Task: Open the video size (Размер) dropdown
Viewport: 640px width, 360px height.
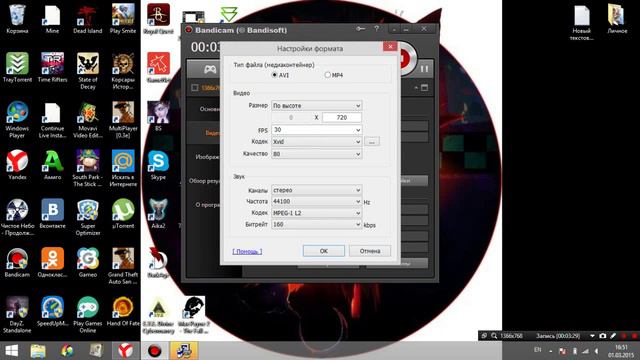Action: click(x=316, y=106)
